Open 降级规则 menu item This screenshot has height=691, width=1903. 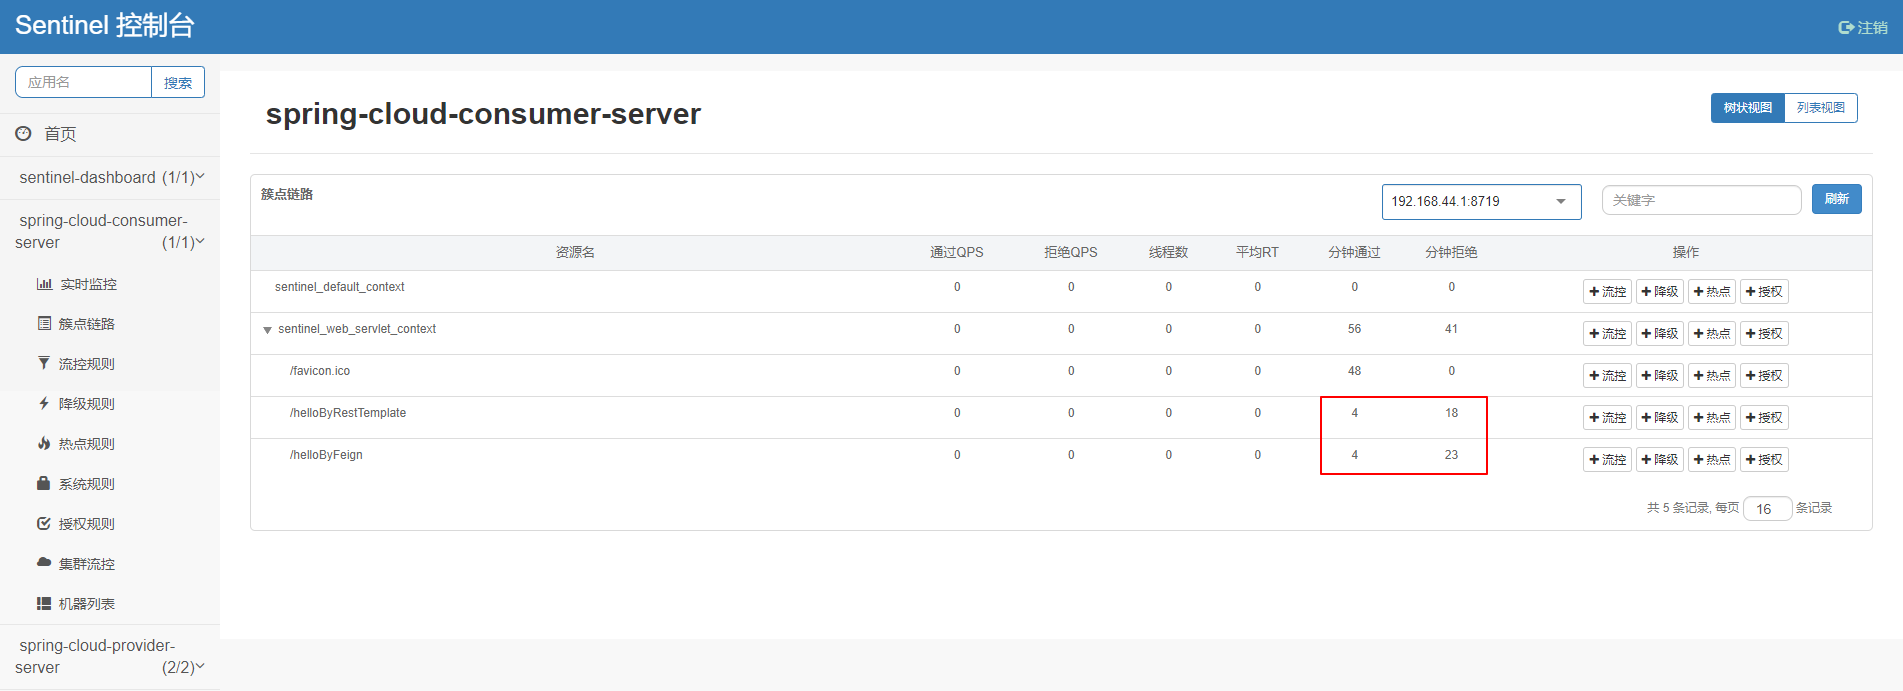click(110, 404)
